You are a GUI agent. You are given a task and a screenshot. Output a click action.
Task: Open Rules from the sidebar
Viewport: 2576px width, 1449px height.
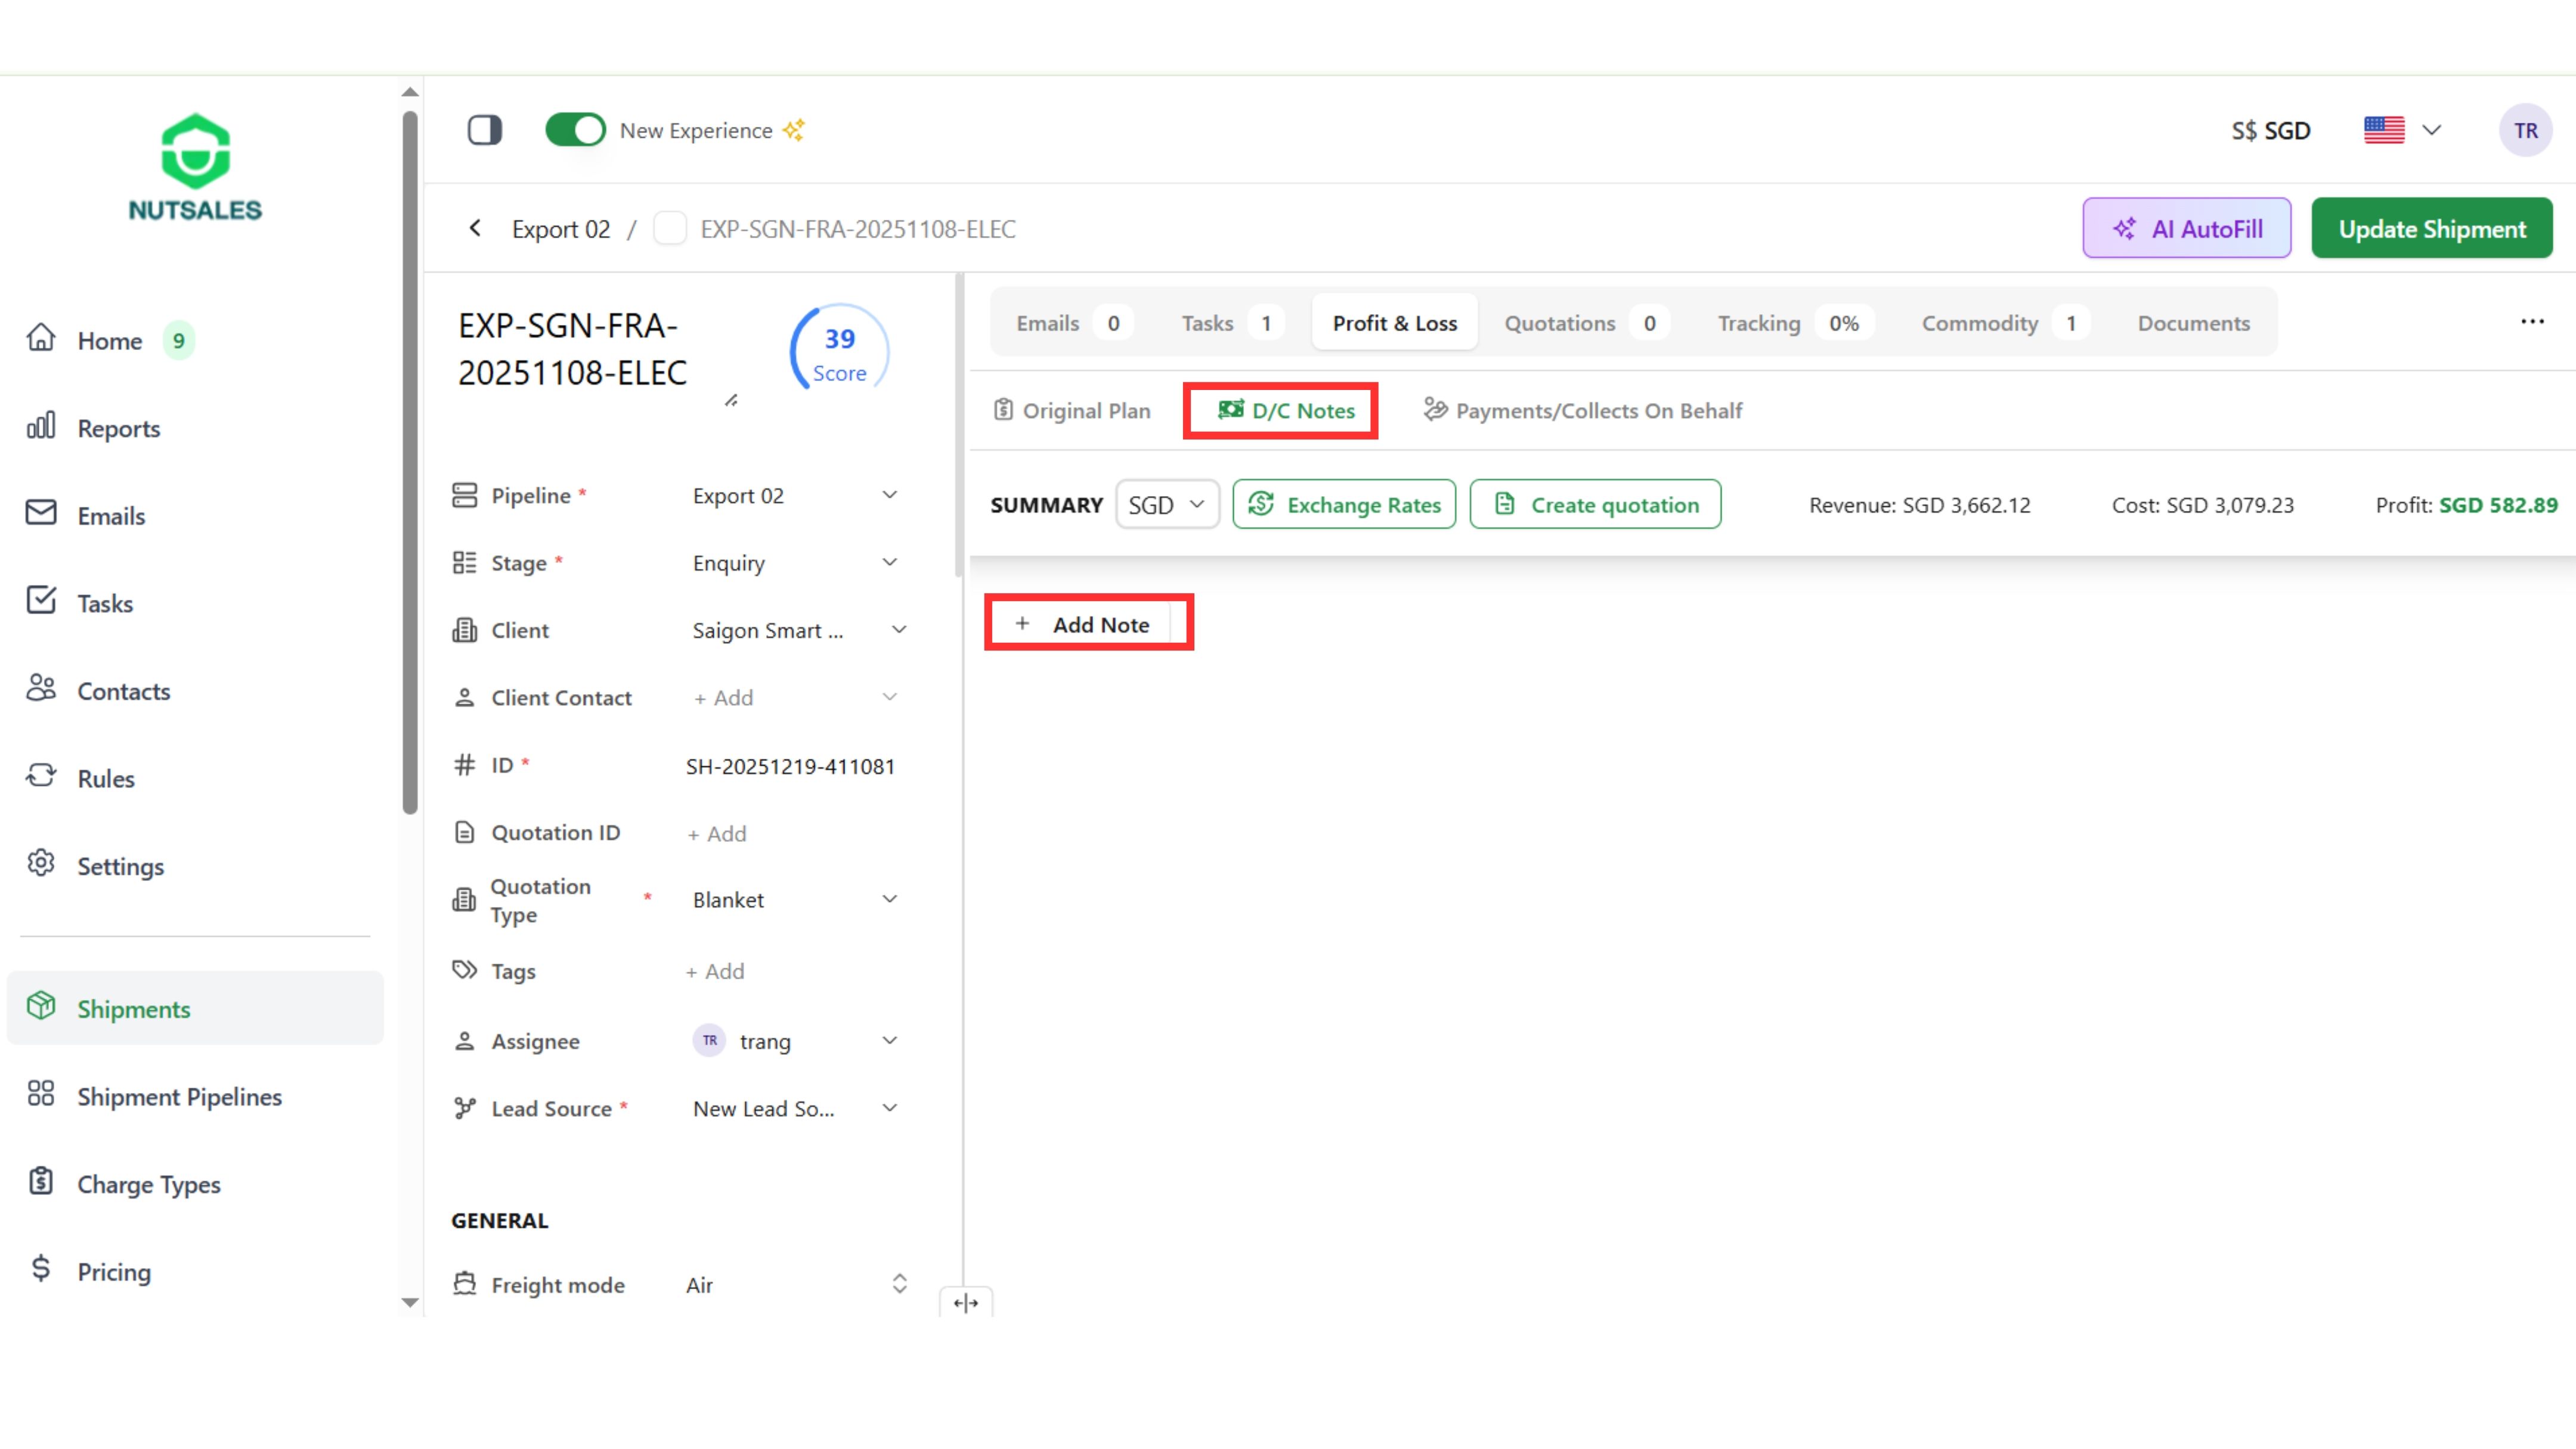point(105,778)
